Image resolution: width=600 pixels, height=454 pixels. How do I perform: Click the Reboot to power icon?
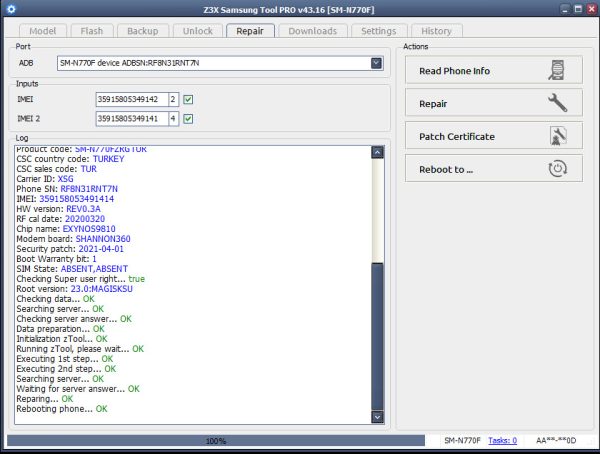(558, 169)
